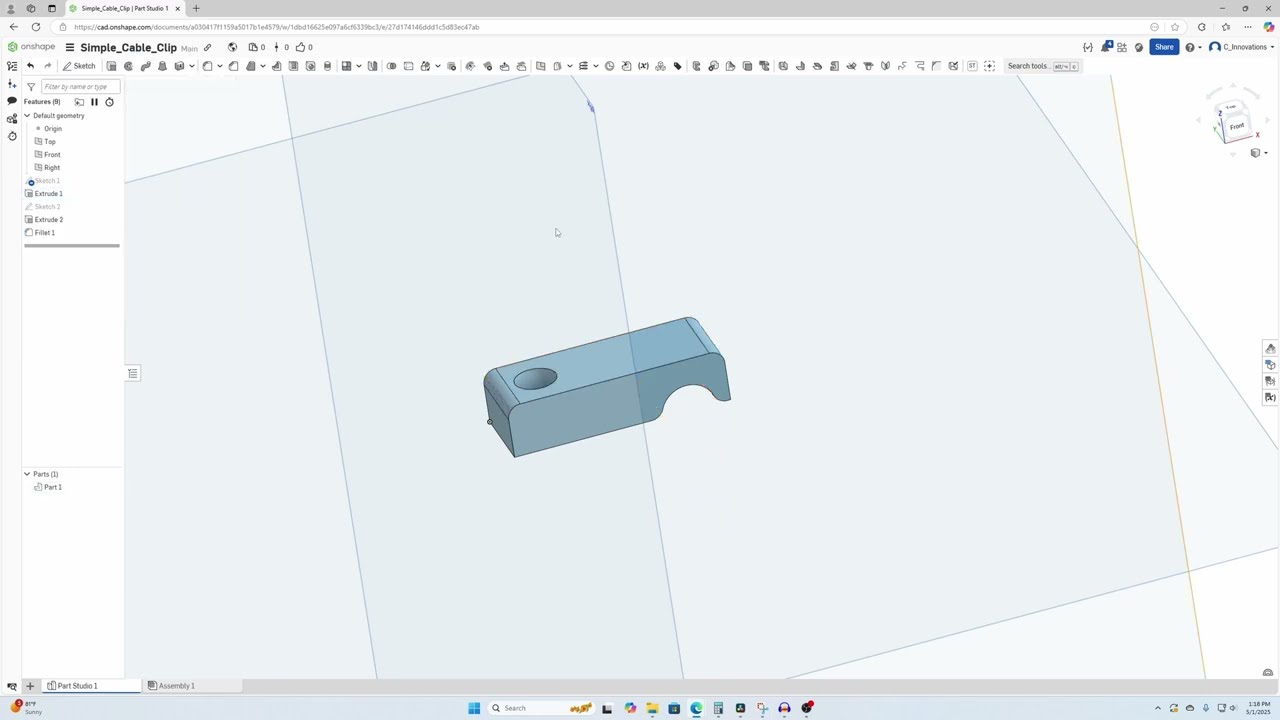Open the notifications bell
The height and width of the screenshot is (720, 1280).
point(1106,47)
